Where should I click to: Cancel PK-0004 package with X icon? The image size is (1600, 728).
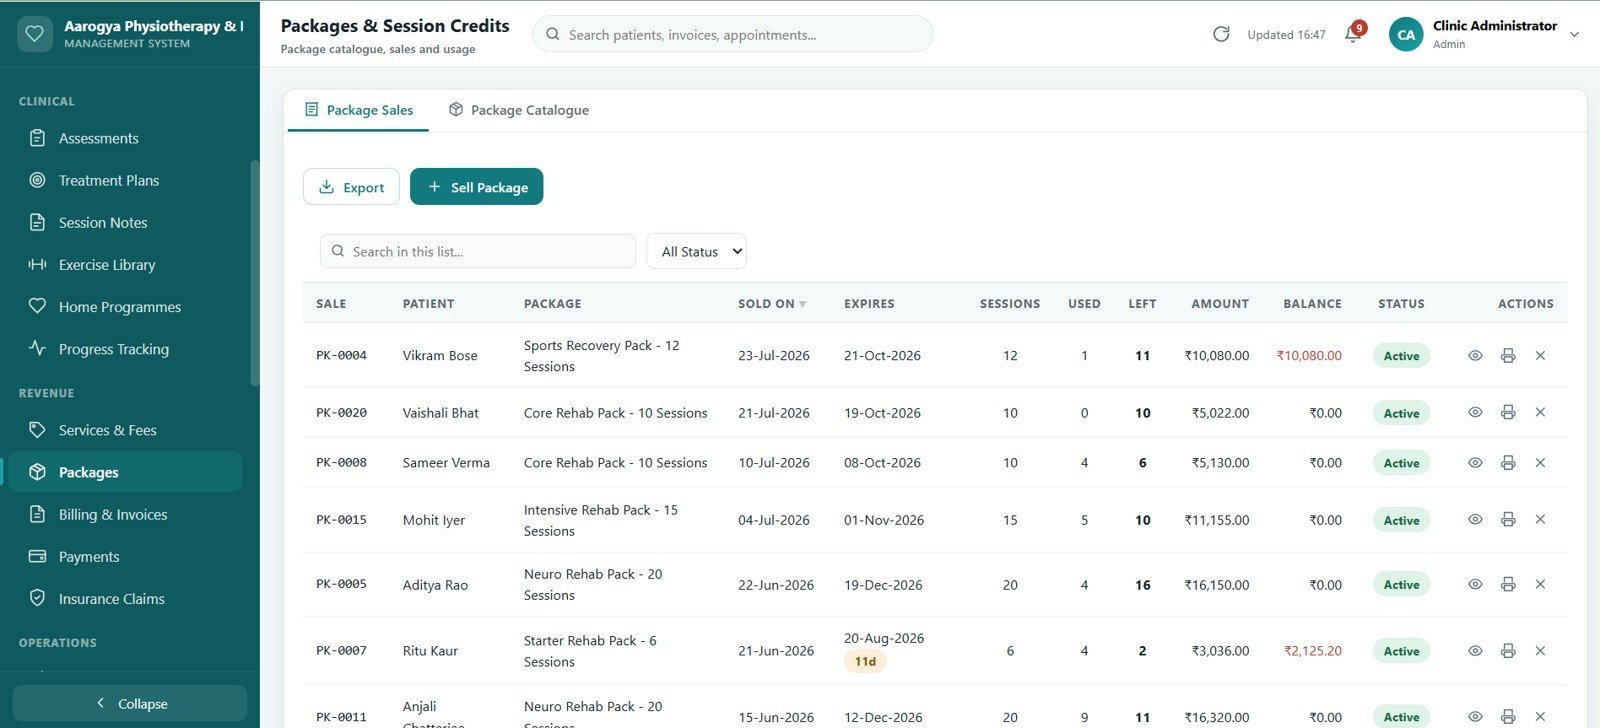(x=1540, y=356)
